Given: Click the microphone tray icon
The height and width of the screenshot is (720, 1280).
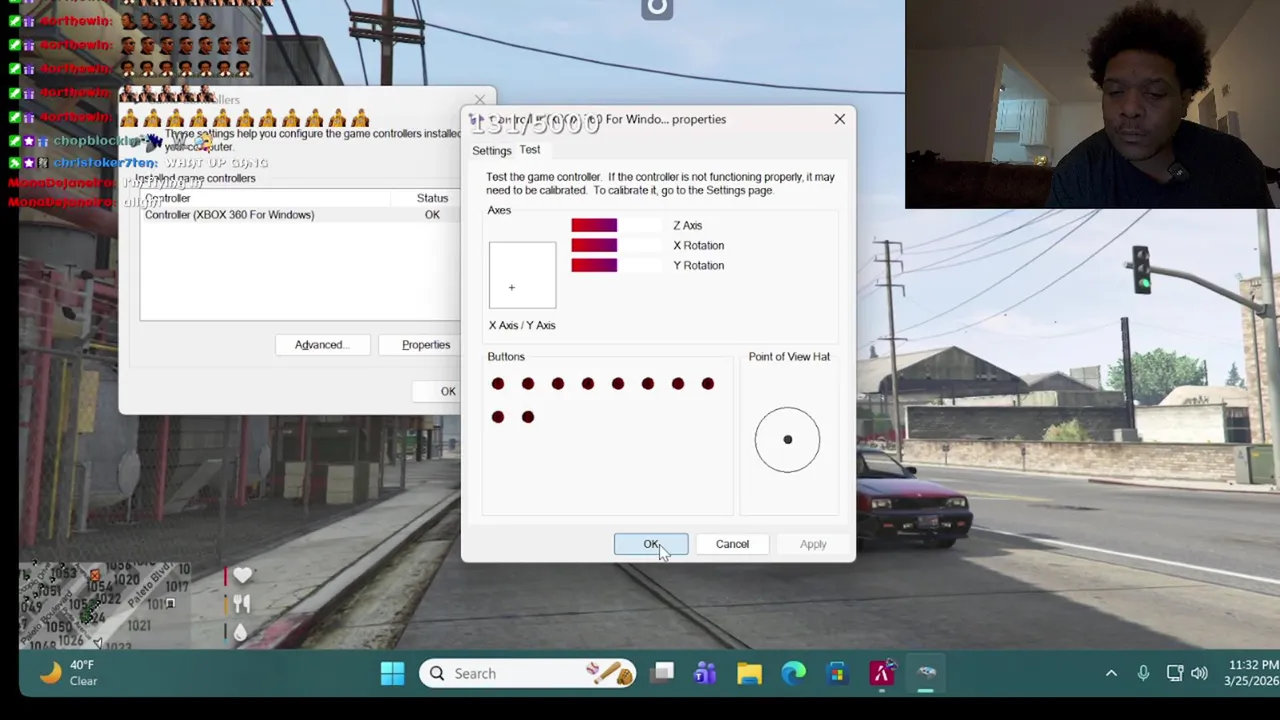Looking at the screenshot, I should 1143,674.
